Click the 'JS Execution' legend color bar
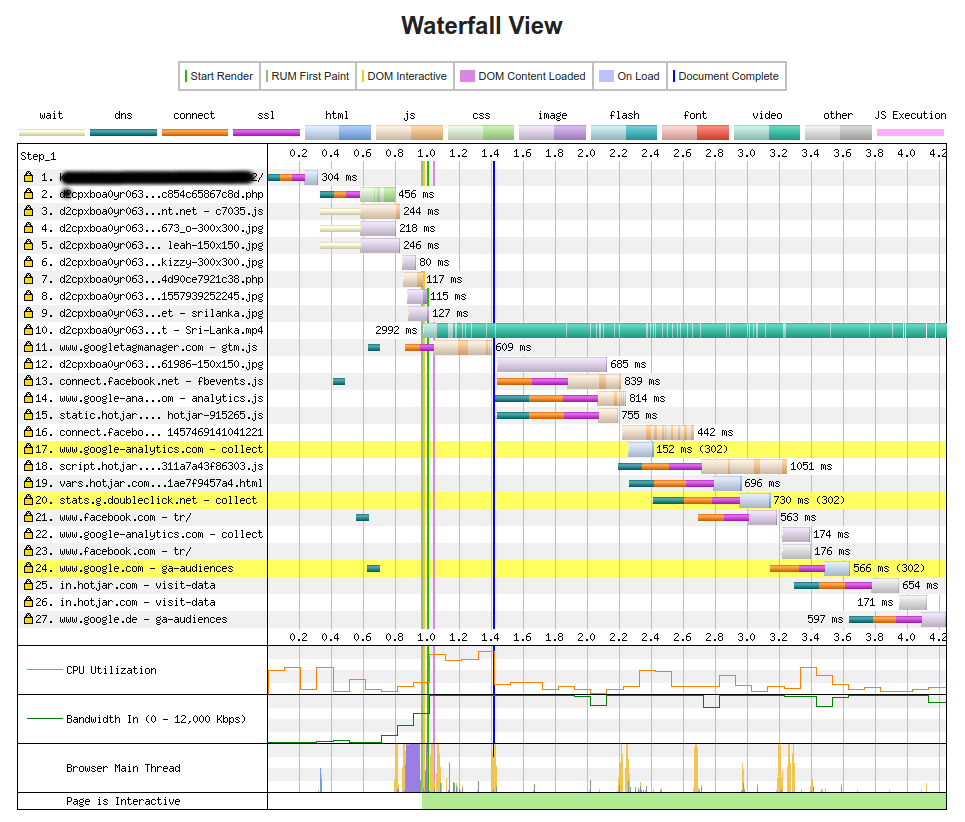The image size is (965, 822). tap(910, 132)
